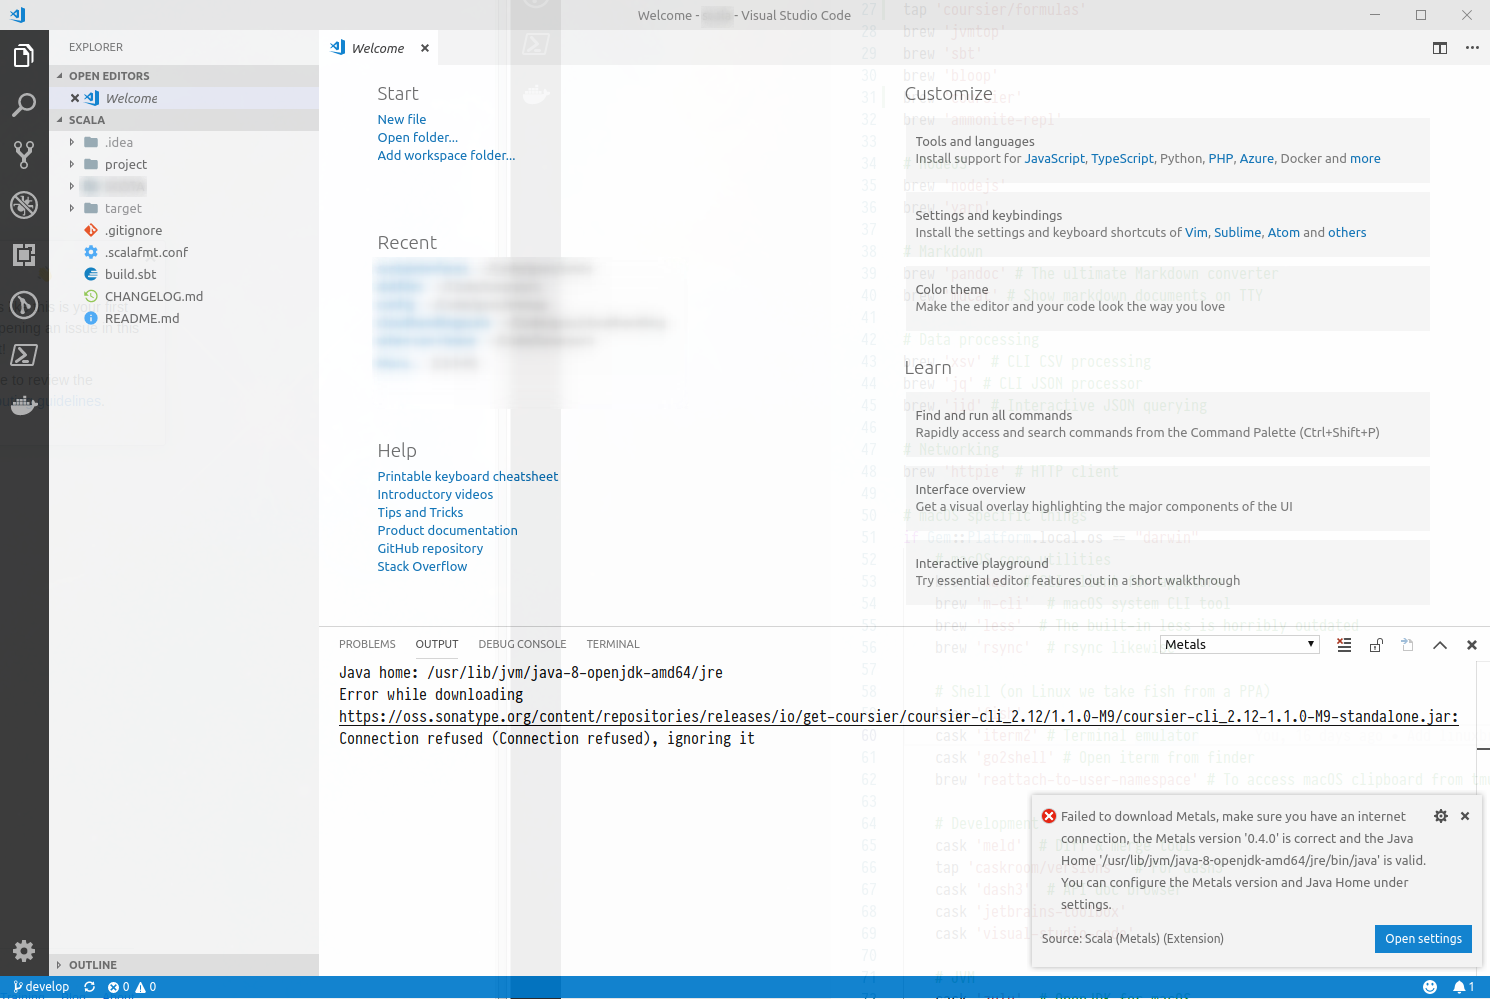Switch to the Debug Console tab

tap(522, 644)
